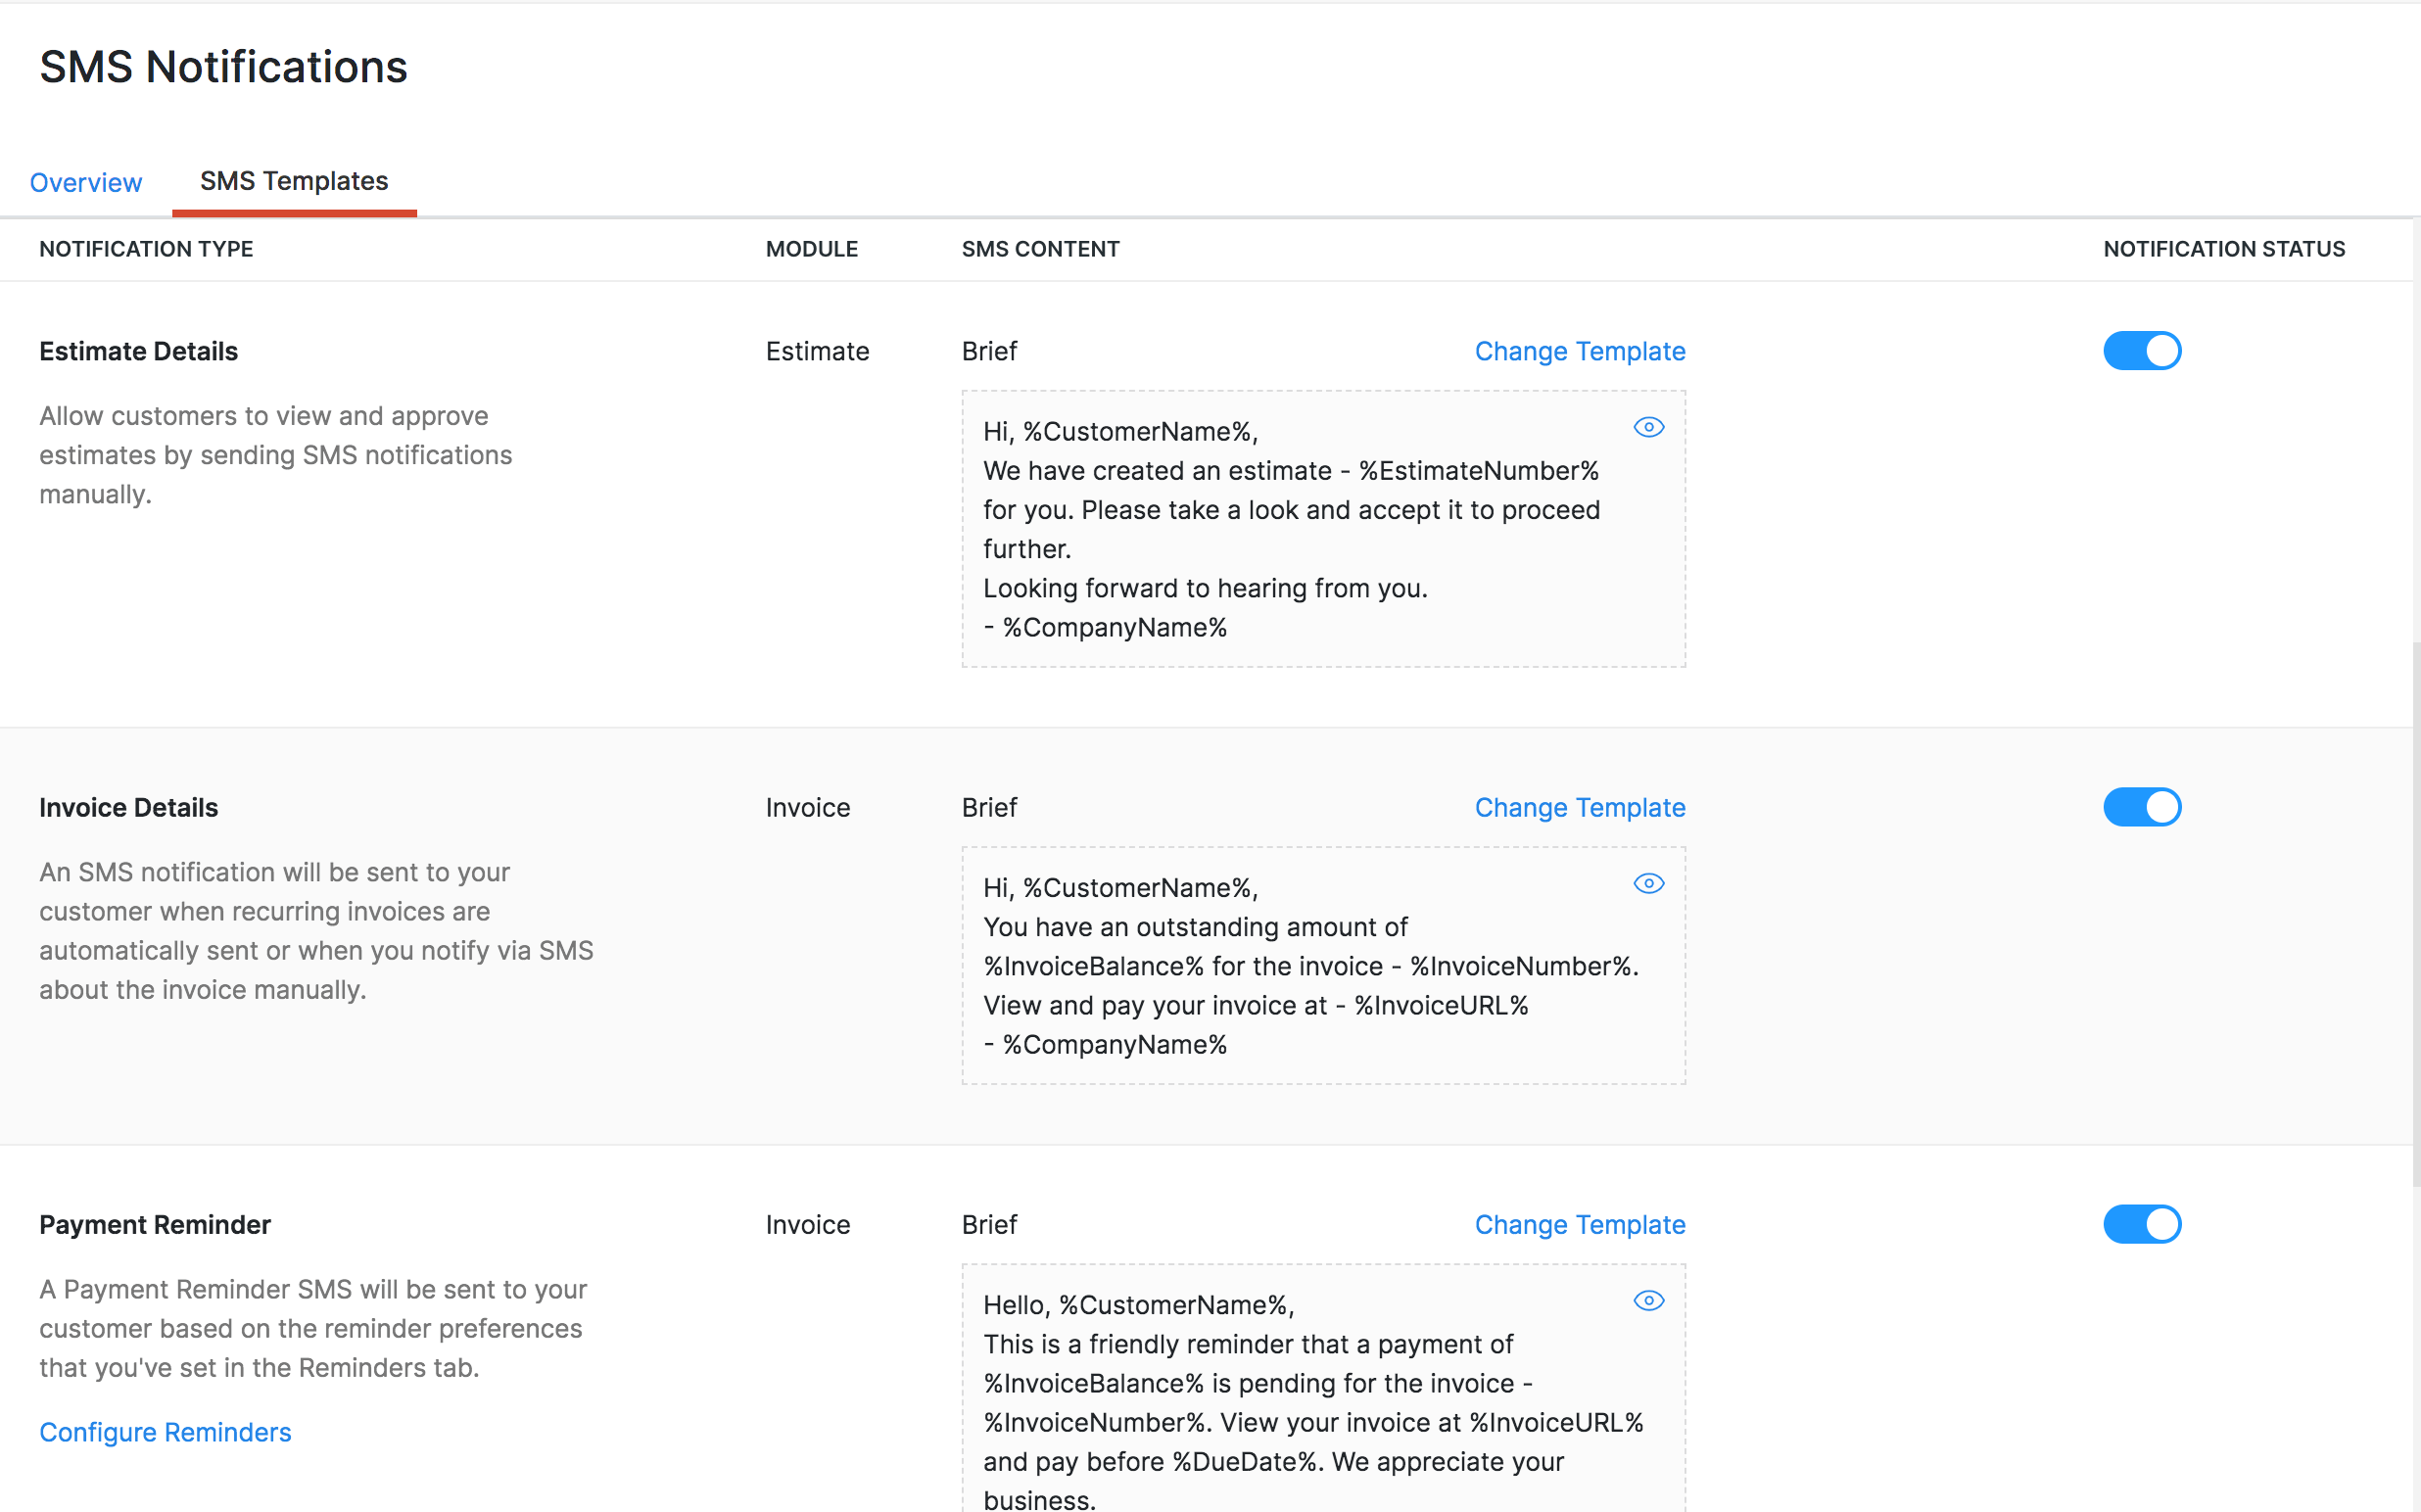
Task: Change Template for Payment Reminder
Action: (1579, 1224)
